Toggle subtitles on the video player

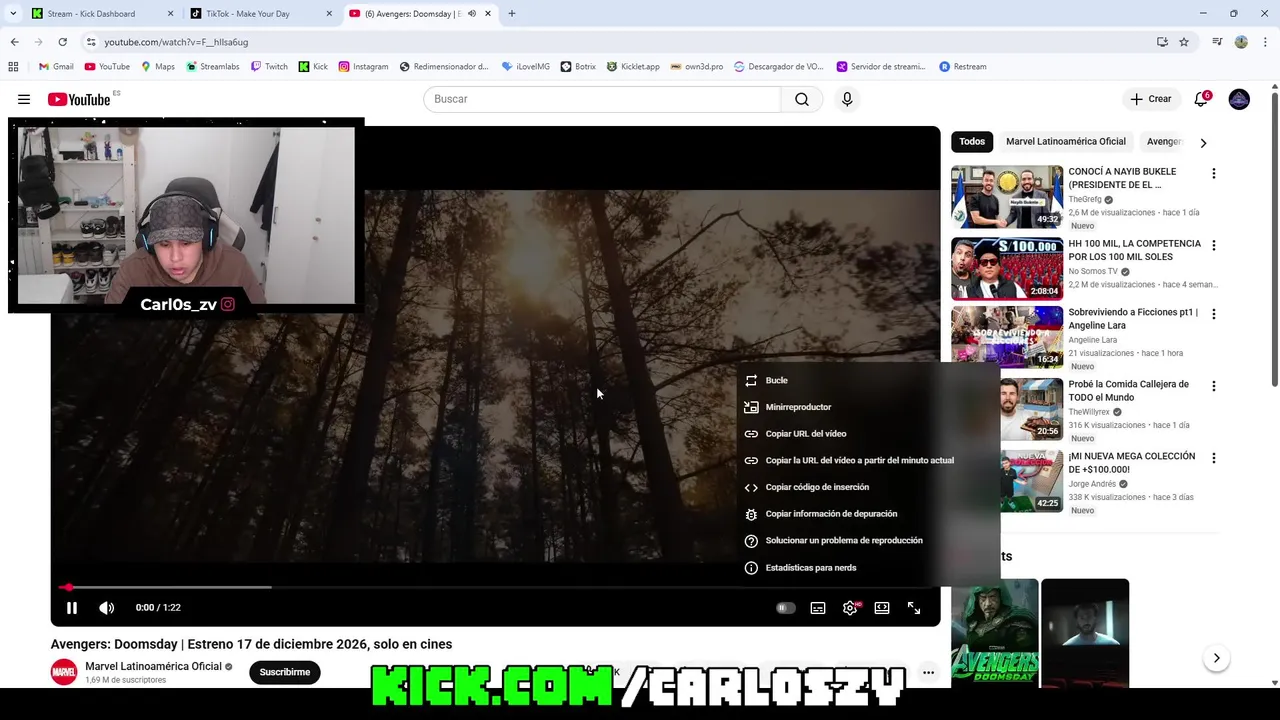click(x=818, y=608)
